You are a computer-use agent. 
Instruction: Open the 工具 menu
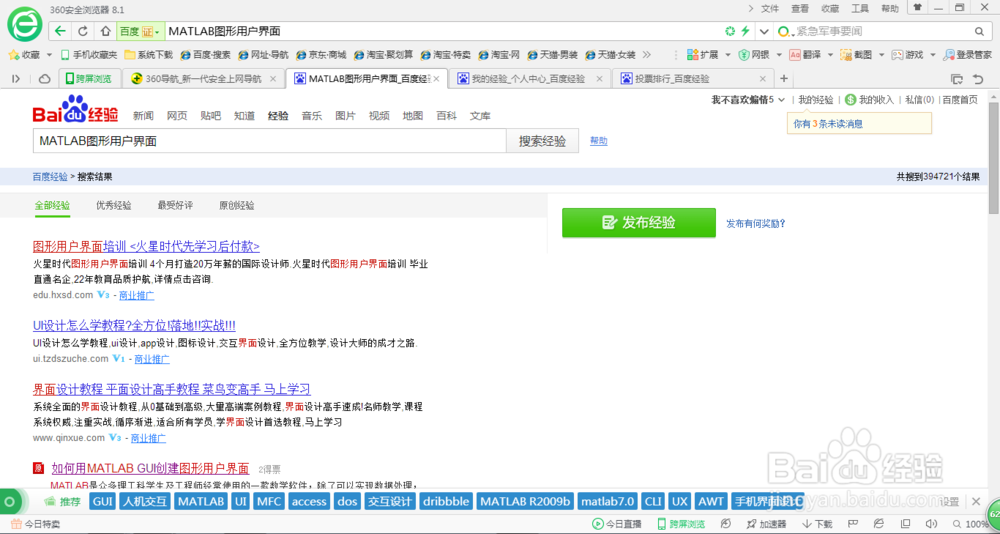pyautogui.click(x=860, y=8)
